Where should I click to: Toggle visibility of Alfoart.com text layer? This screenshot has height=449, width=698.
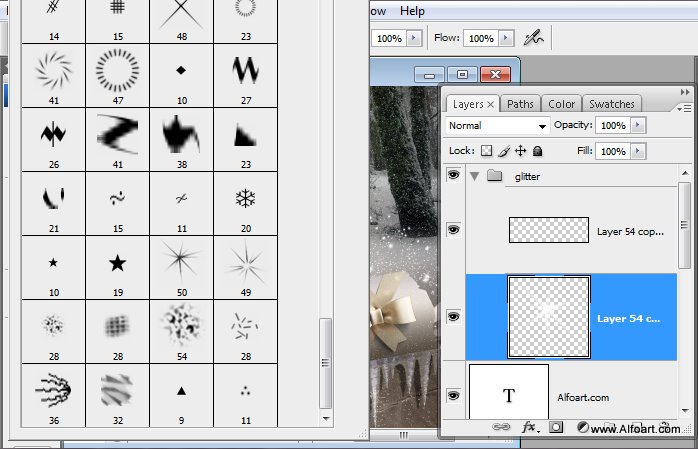[454, 396]
